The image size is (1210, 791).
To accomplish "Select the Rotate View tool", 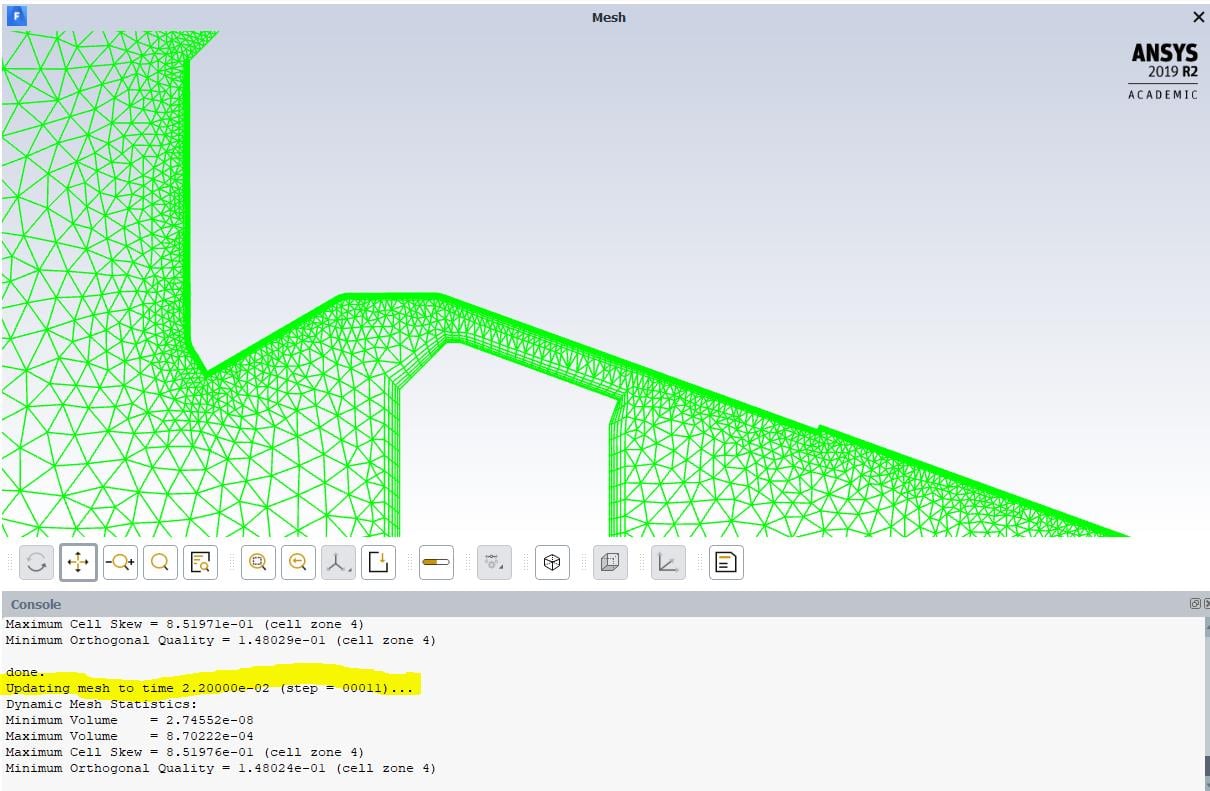I will coord(36,563).
